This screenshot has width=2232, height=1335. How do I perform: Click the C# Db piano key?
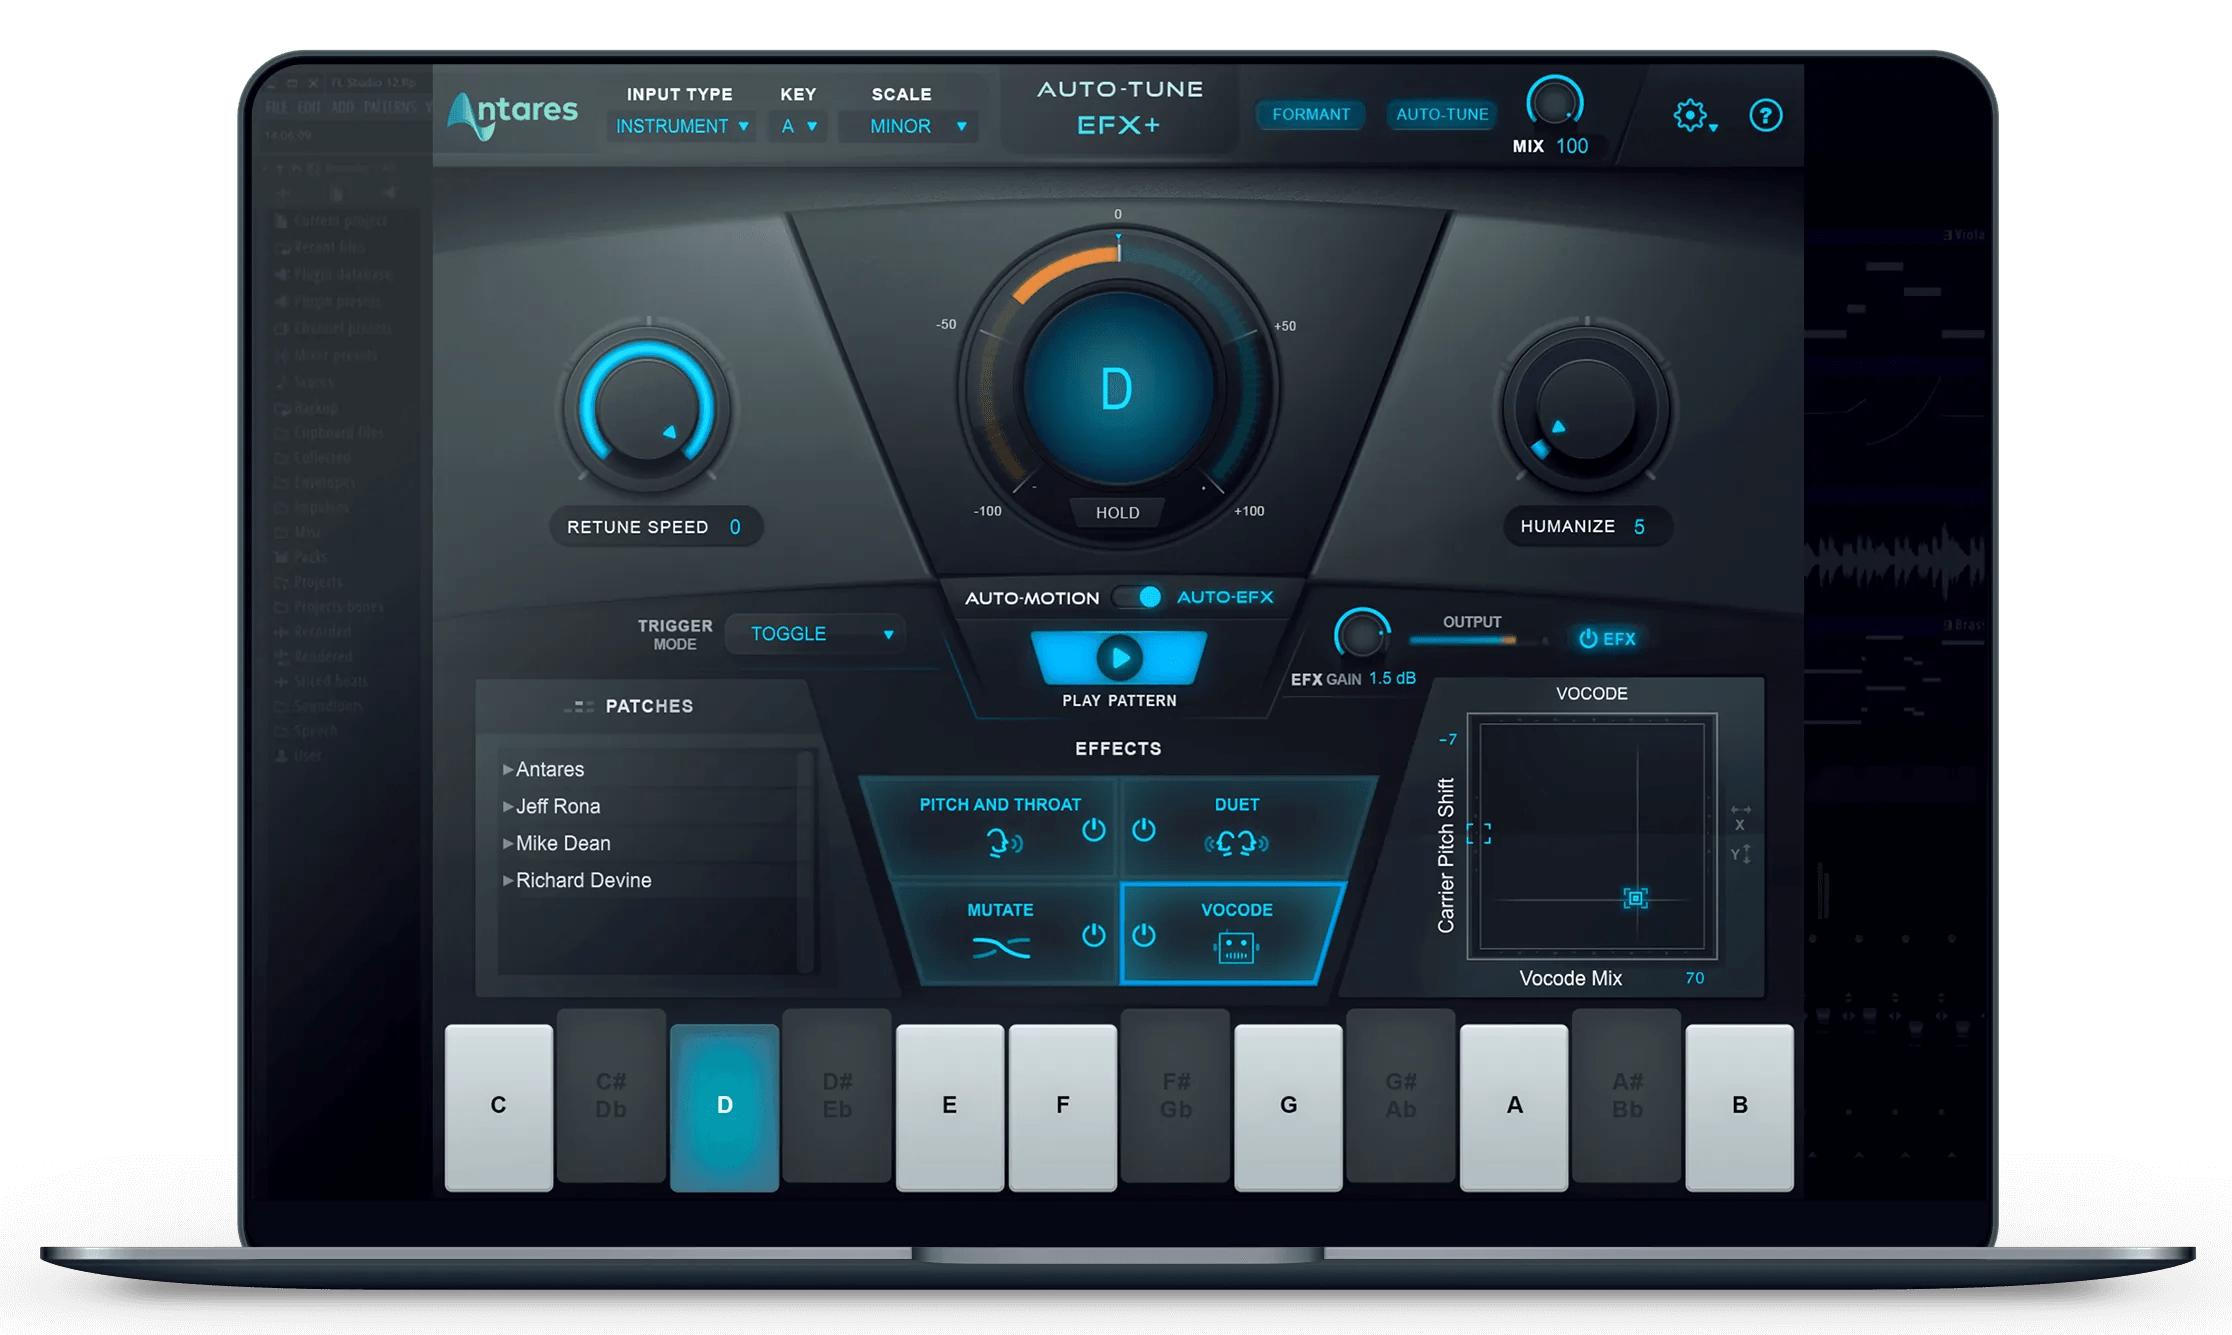(611, 1095)
